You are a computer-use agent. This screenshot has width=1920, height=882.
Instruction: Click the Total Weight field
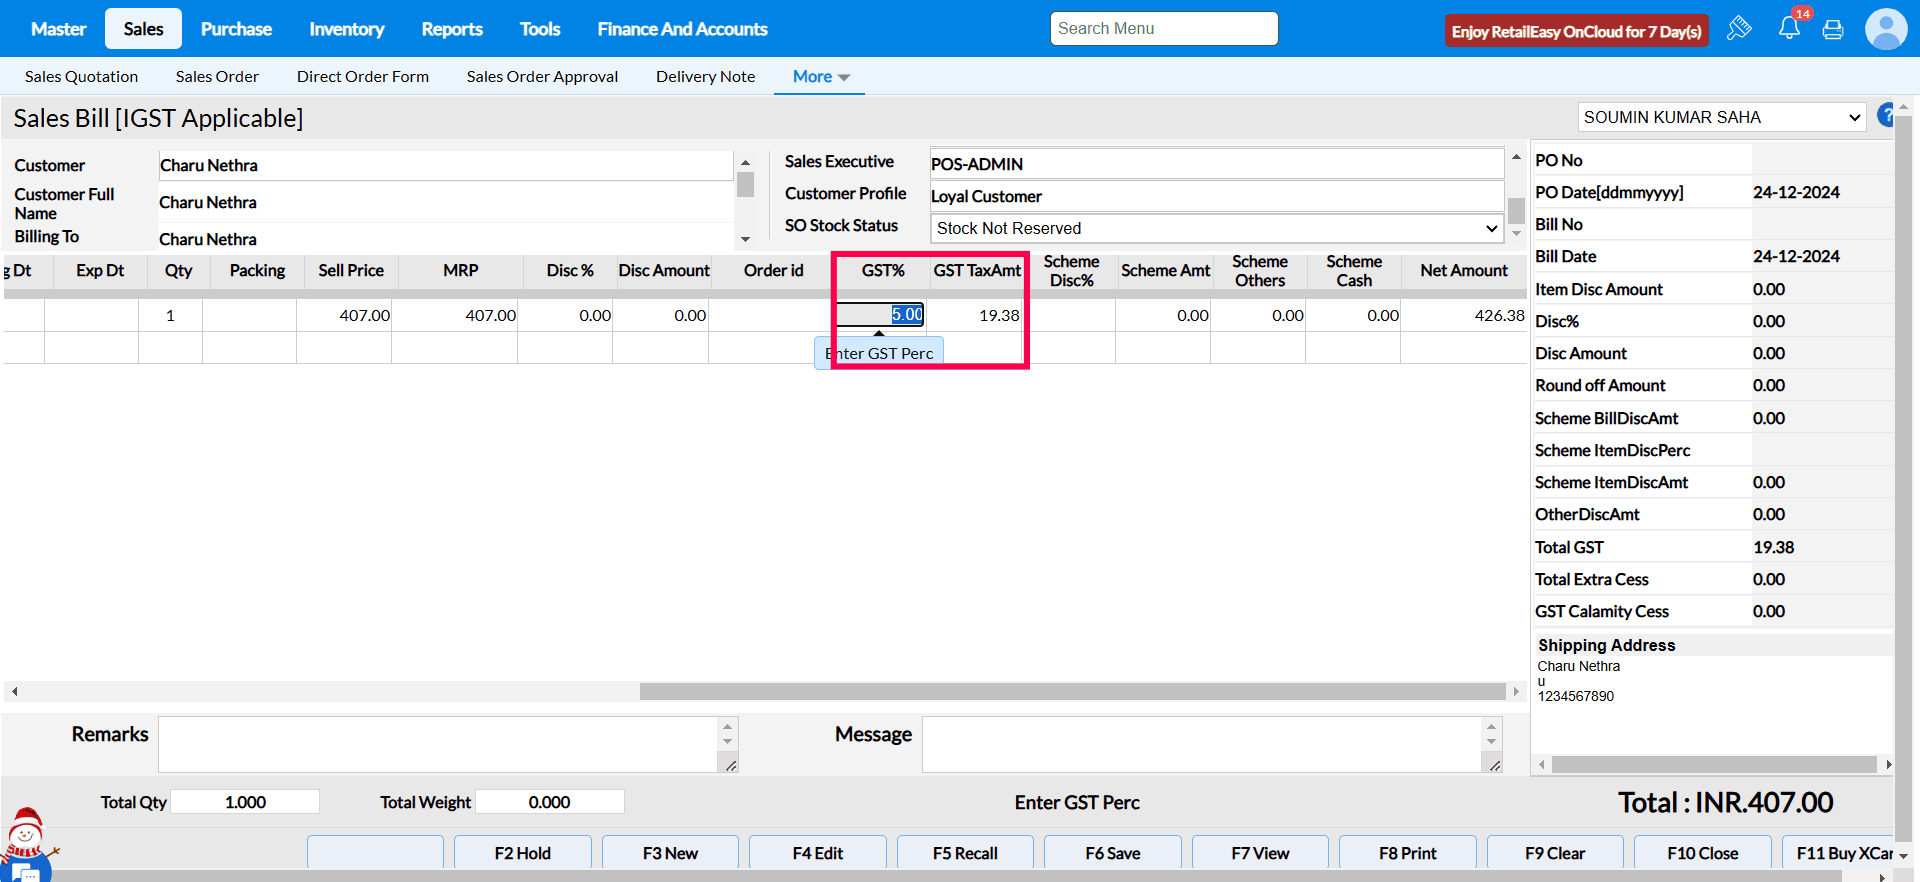coord(549,802)
